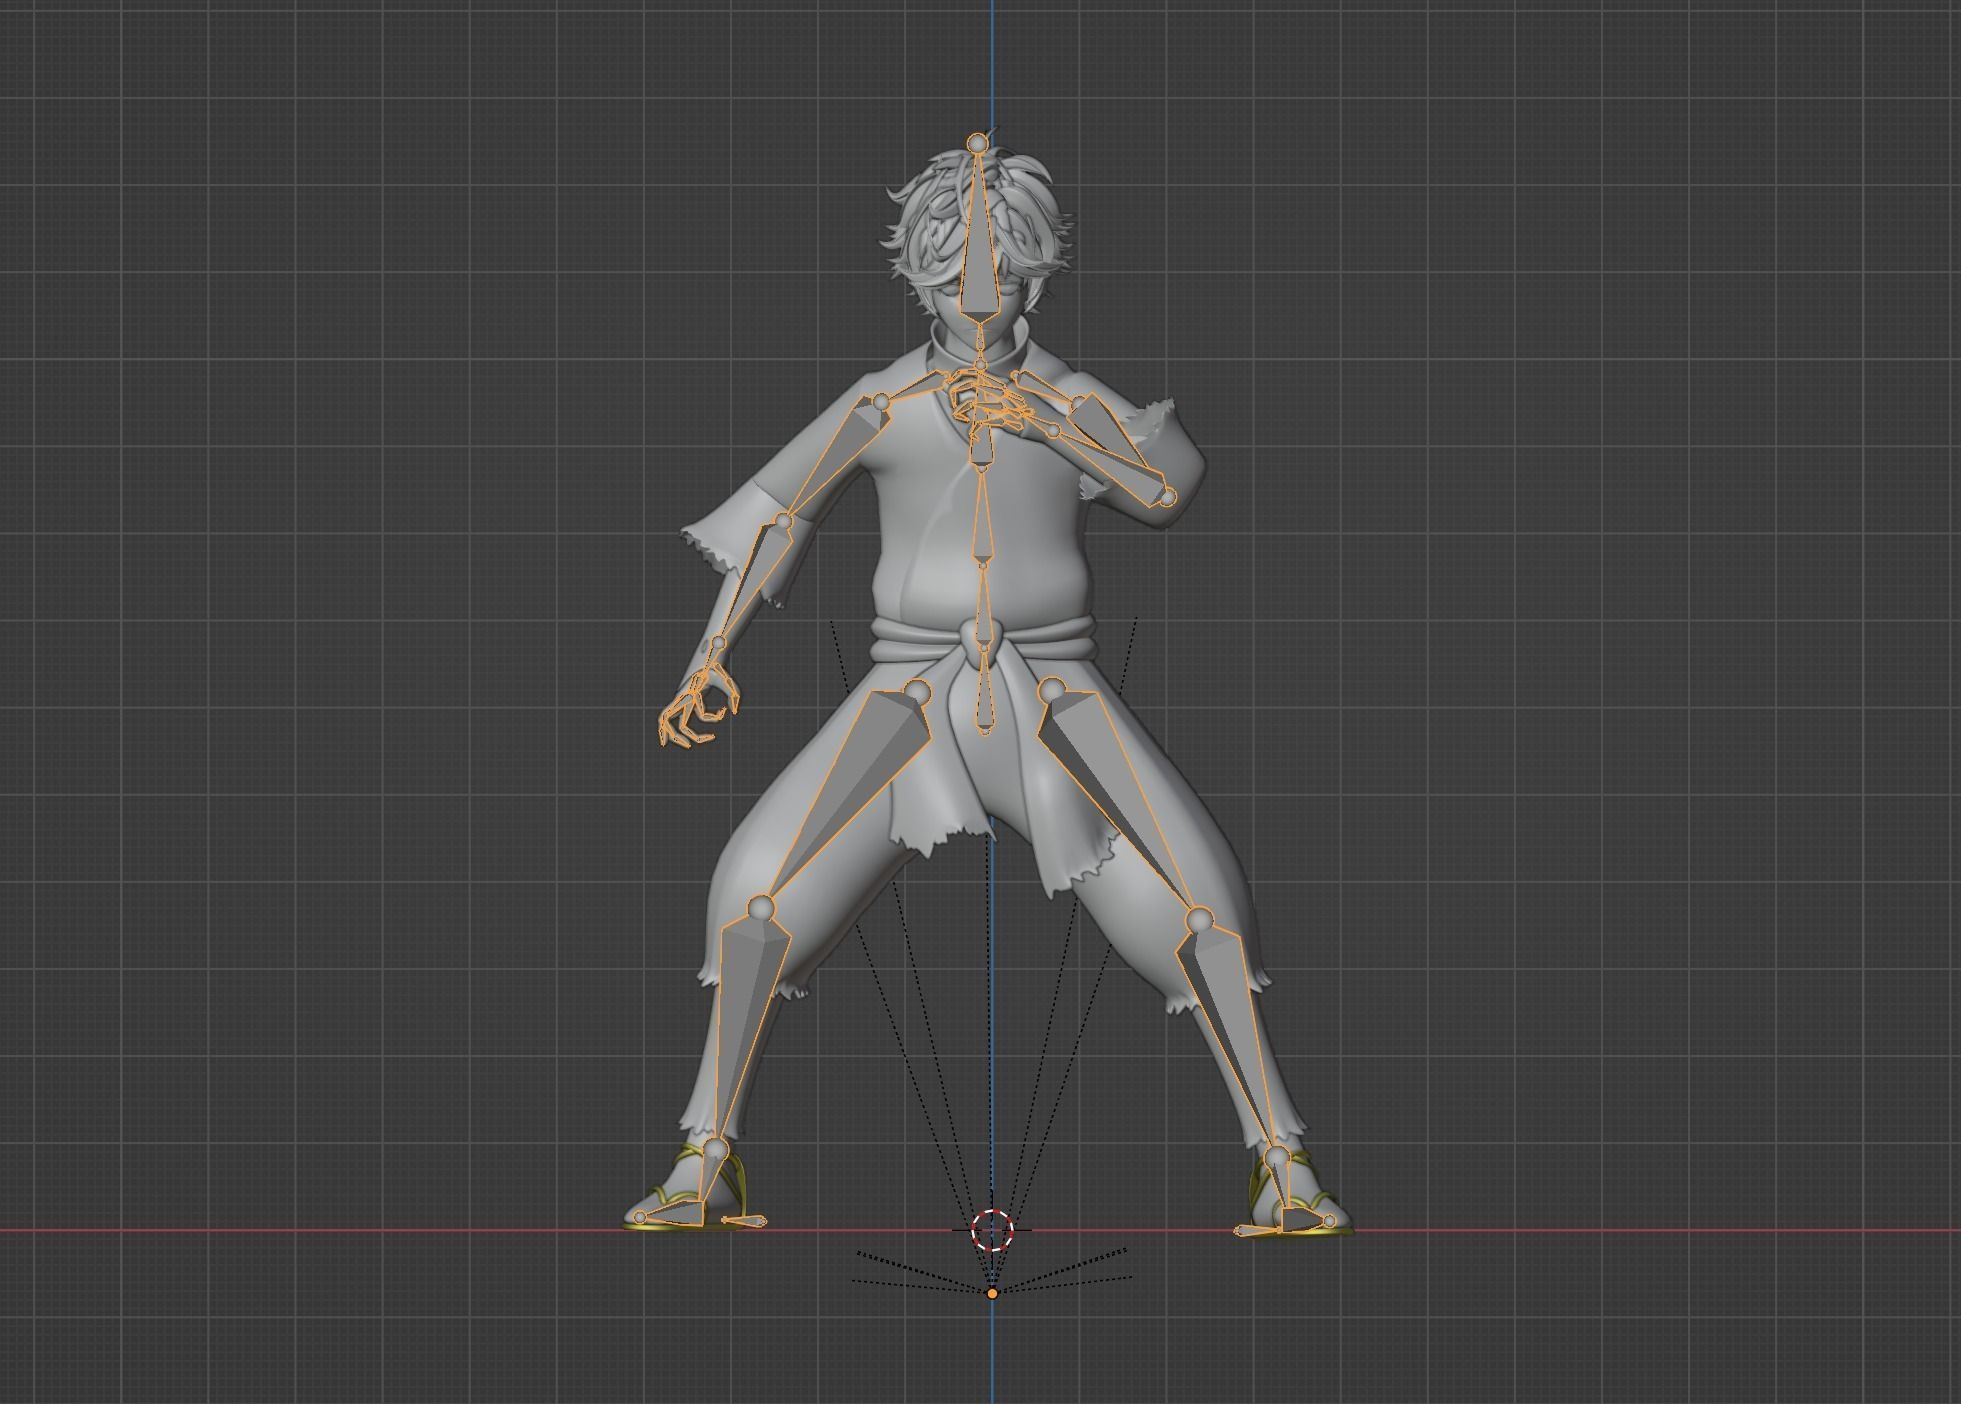
Task: Click the elbow joint of the raised arm
Action: (x=1167, y=496)
